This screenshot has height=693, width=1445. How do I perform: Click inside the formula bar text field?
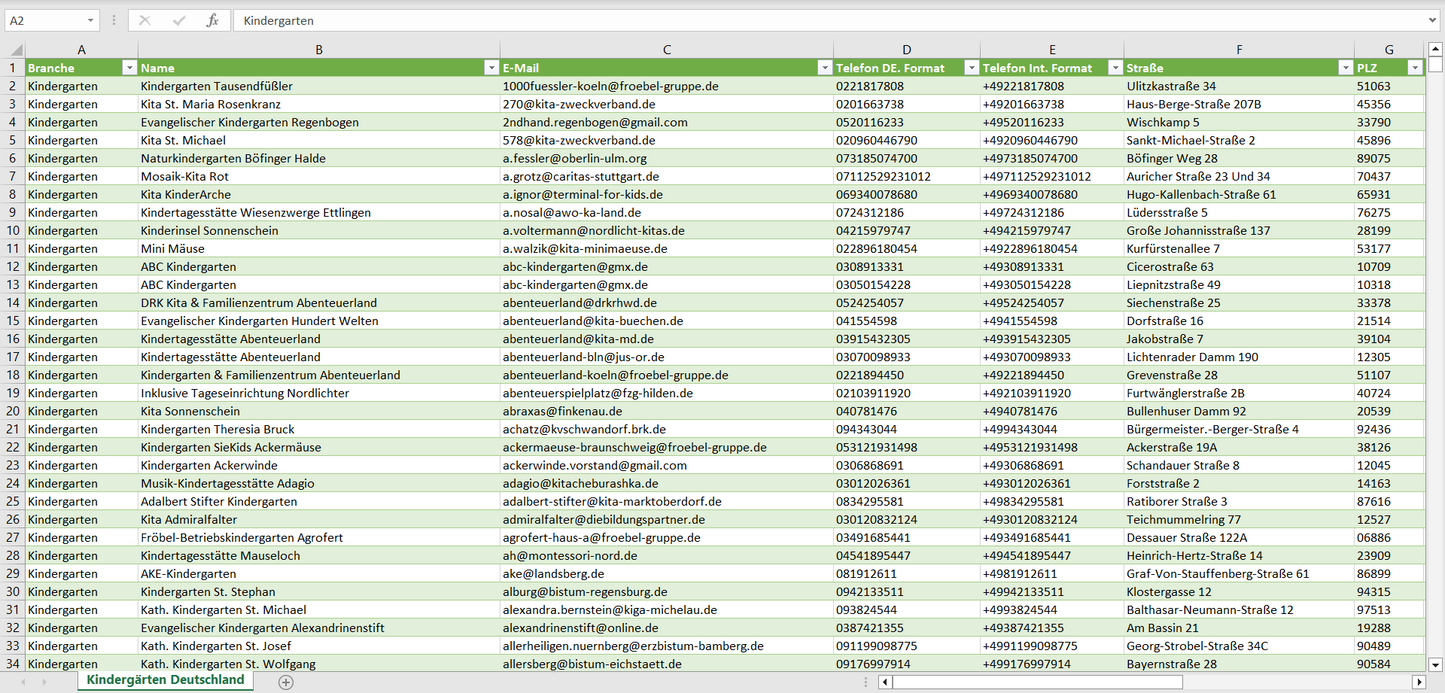point(800,20)
